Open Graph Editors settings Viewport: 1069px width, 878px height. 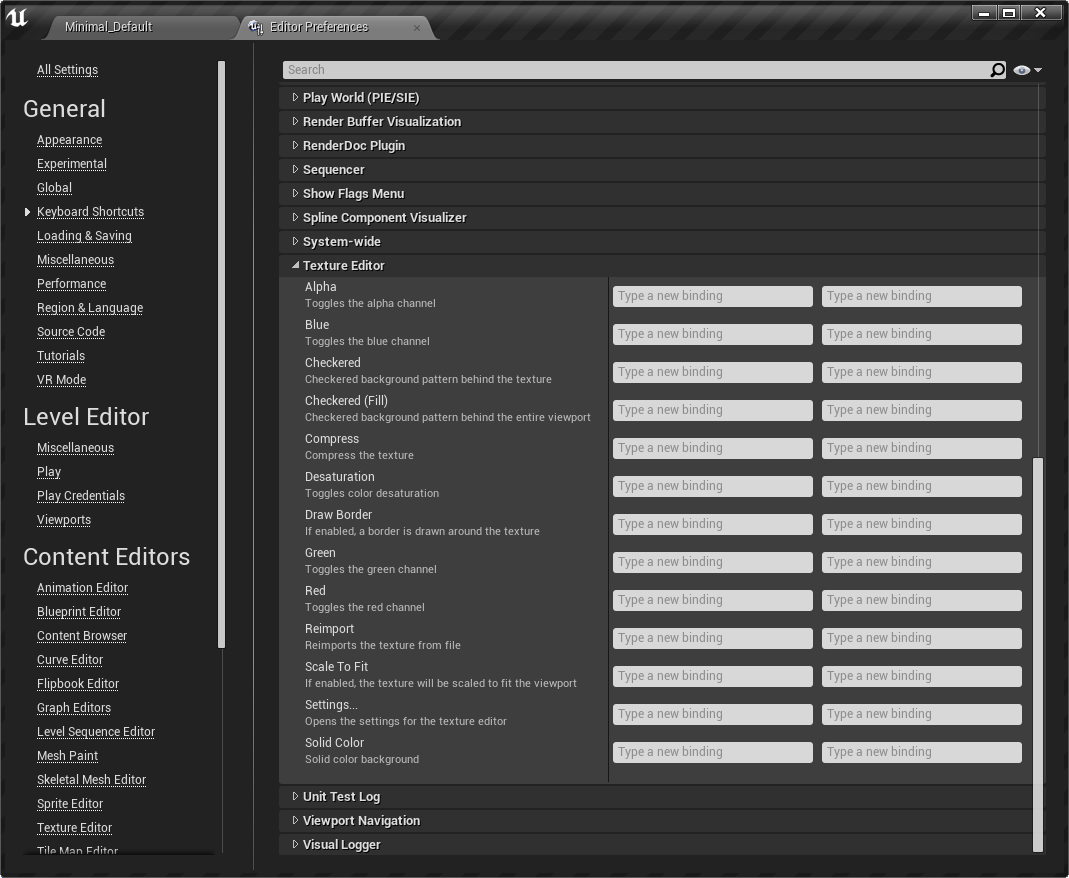pos(74,708)
